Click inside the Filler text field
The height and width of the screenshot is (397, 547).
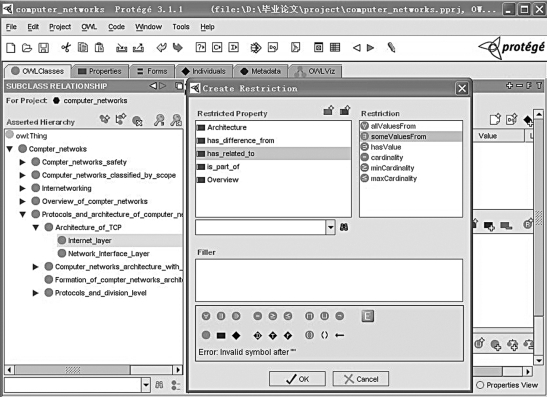point(329,280)
